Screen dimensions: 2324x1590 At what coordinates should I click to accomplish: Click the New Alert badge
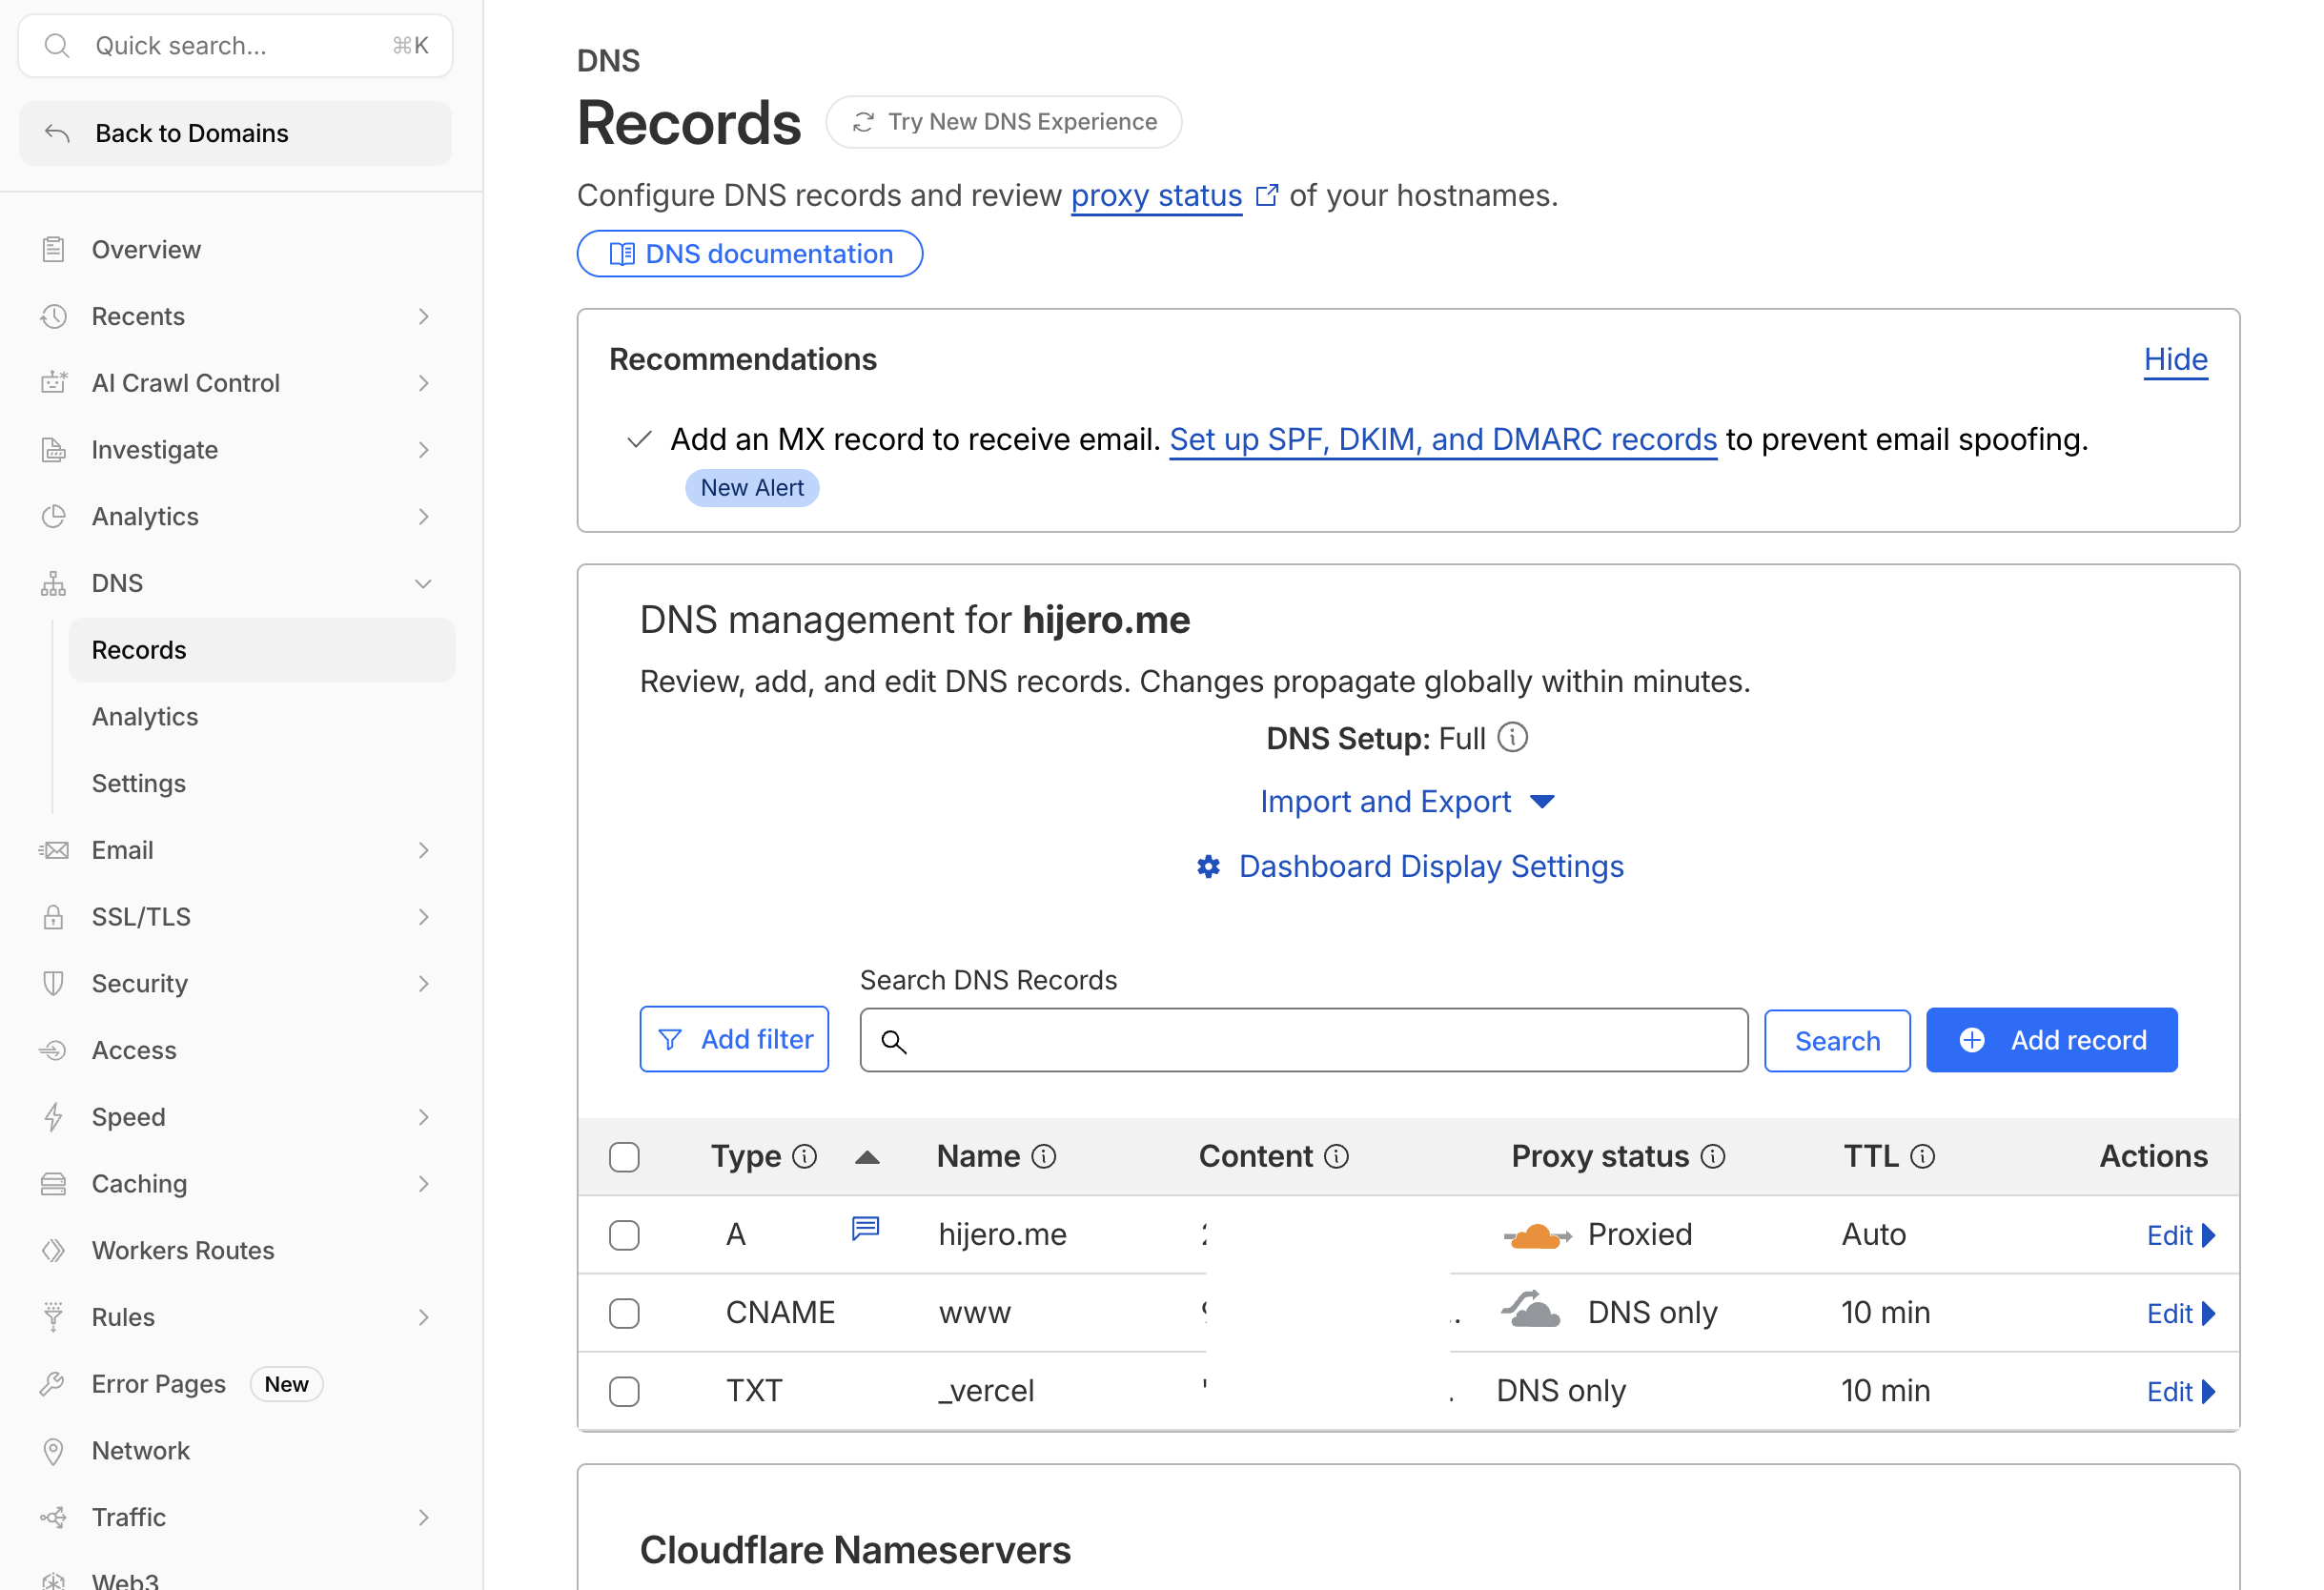[x=752, y=488]
